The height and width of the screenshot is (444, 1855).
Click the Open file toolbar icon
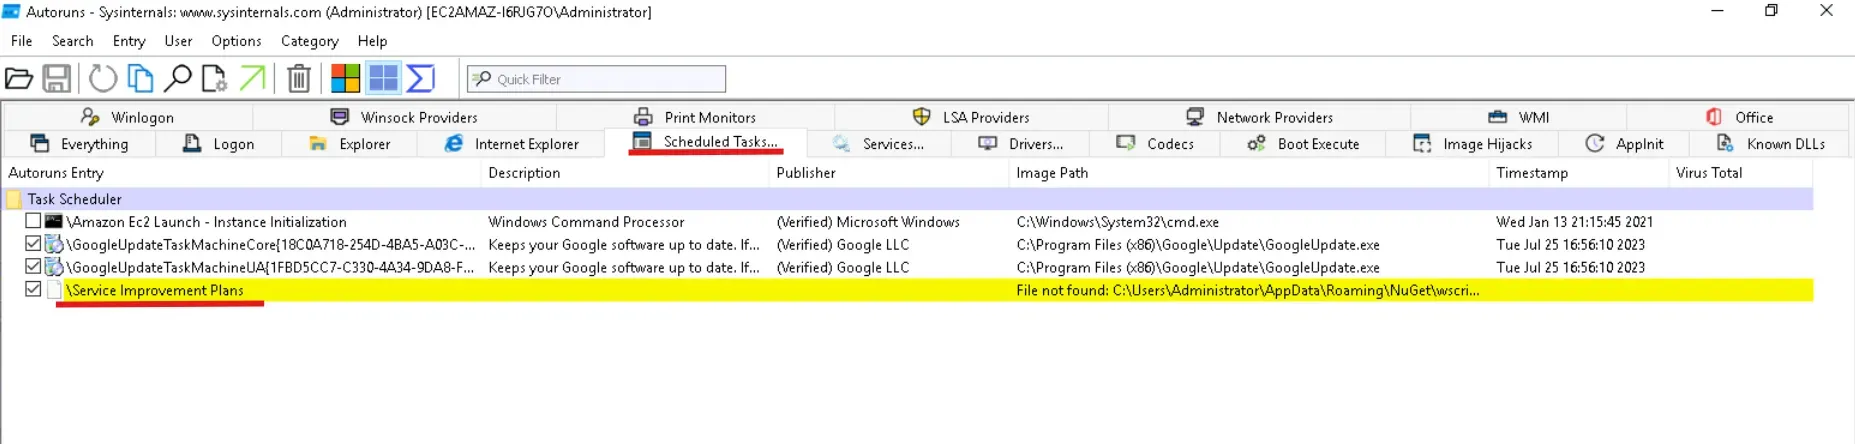click(19, 78)
